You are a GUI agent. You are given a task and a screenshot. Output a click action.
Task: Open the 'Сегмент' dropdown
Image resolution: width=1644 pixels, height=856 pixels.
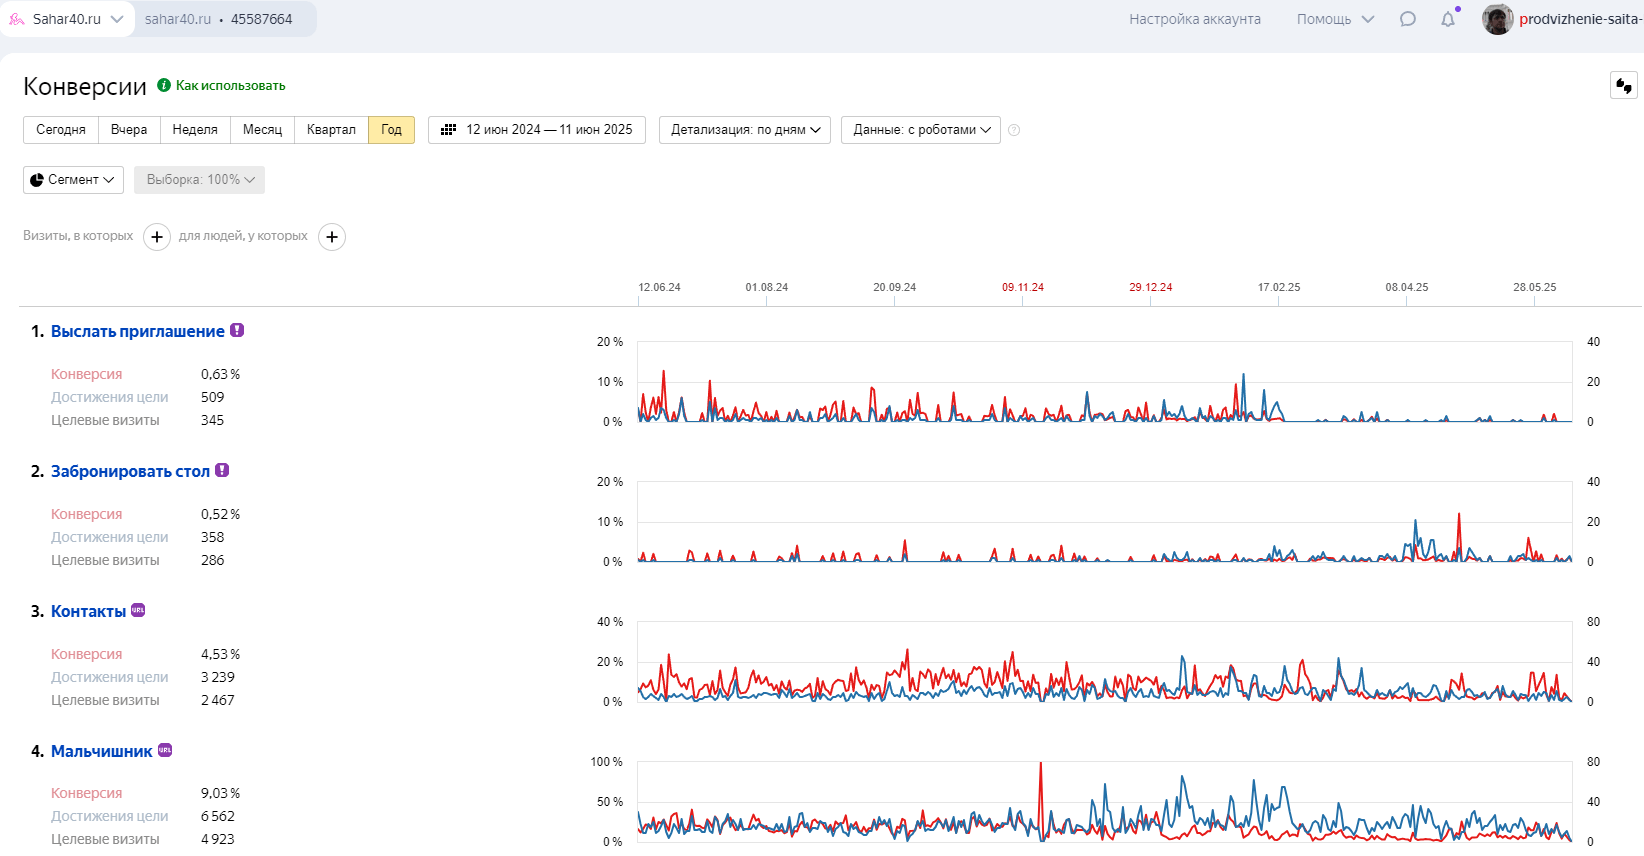click(x=73, y=180)
